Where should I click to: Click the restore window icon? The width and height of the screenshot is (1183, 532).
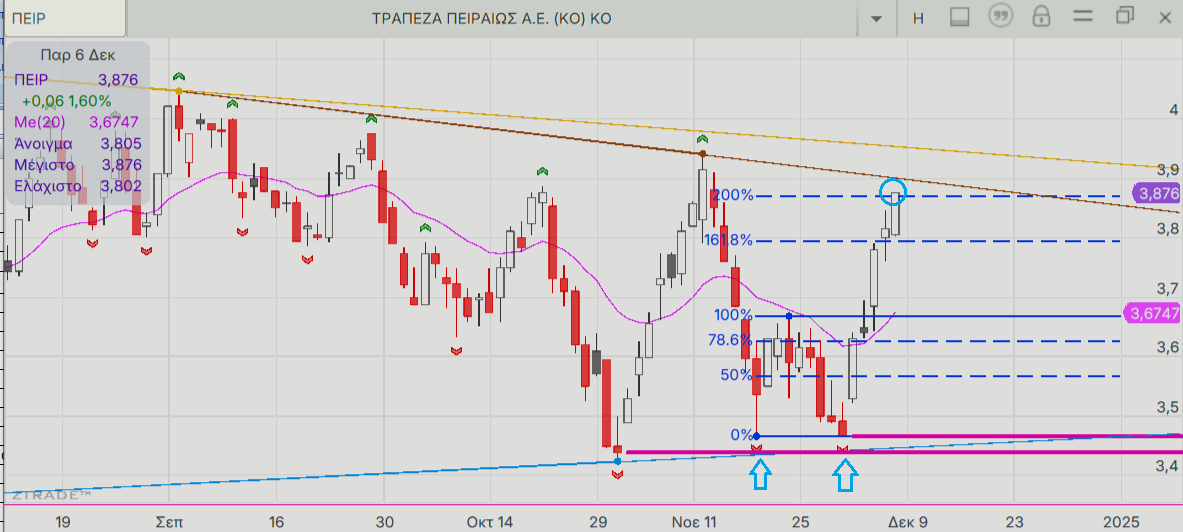(1125, 16)
